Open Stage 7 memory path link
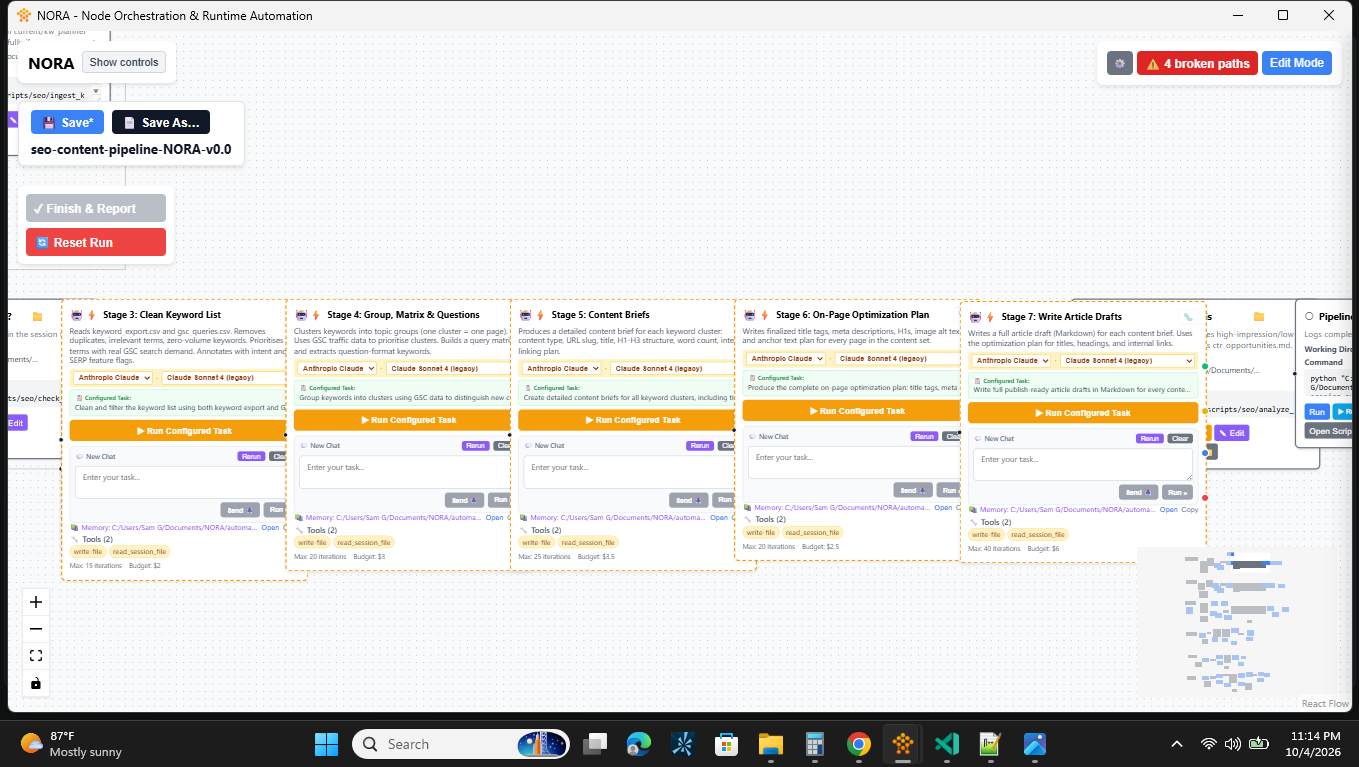Viewport: 1359px width, 767px height. point(1169,510)
